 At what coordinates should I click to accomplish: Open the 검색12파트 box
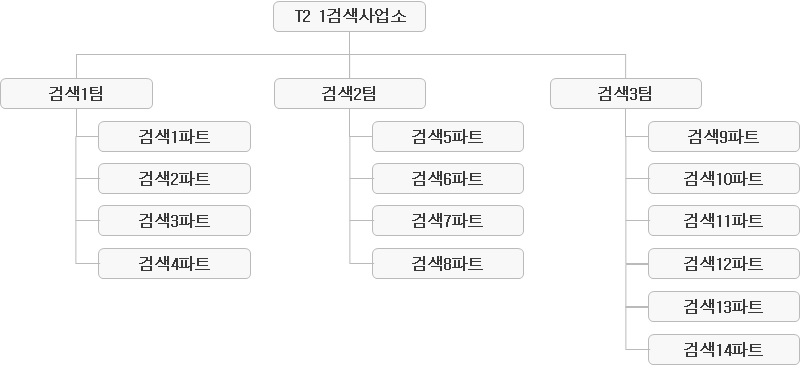pos(724,263)
